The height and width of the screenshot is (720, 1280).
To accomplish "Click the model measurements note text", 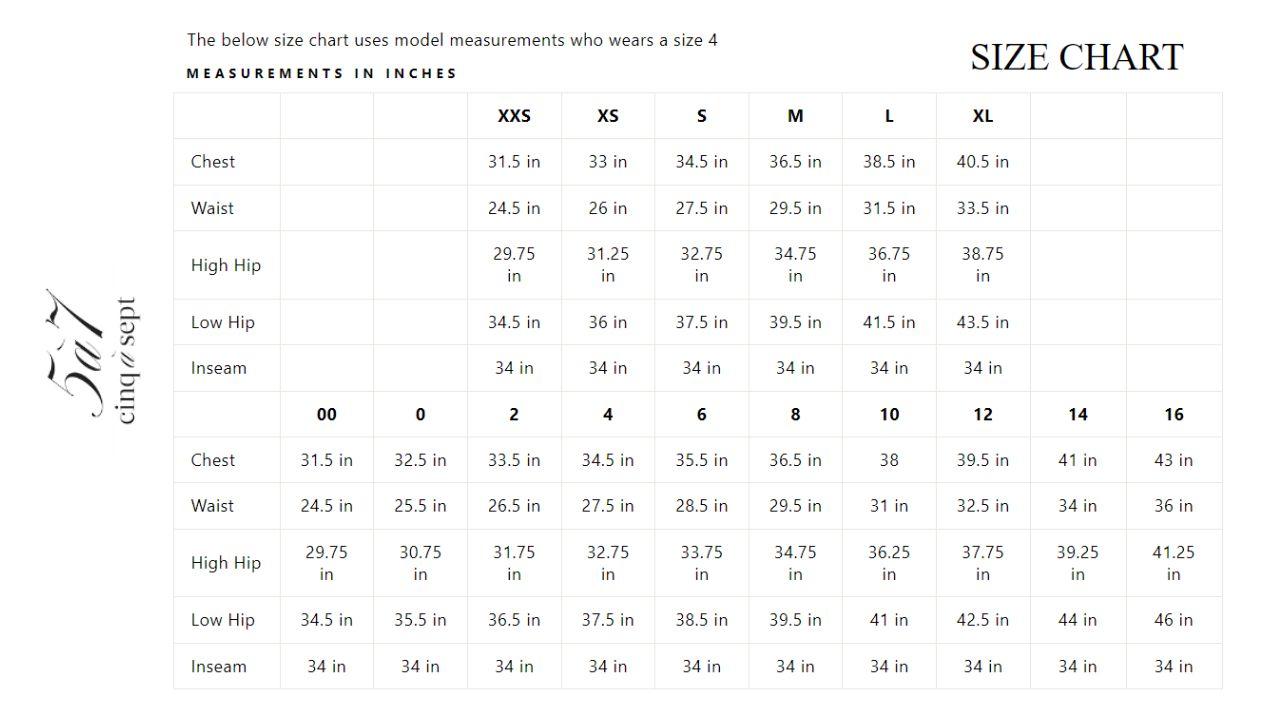I will pyautogui.click(x=452, y=41).
